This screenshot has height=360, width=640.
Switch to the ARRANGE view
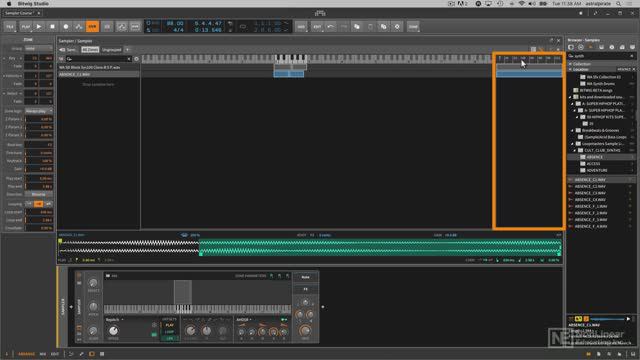(26, 354)
